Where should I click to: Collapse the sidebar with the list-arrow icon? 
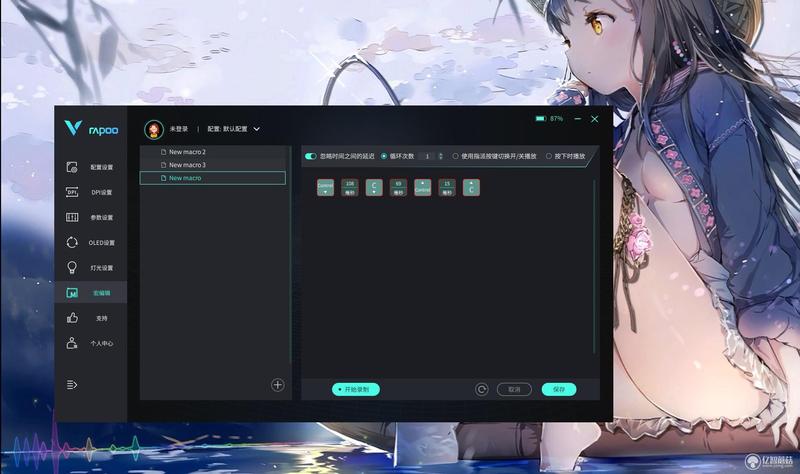[x=71, y=384]
